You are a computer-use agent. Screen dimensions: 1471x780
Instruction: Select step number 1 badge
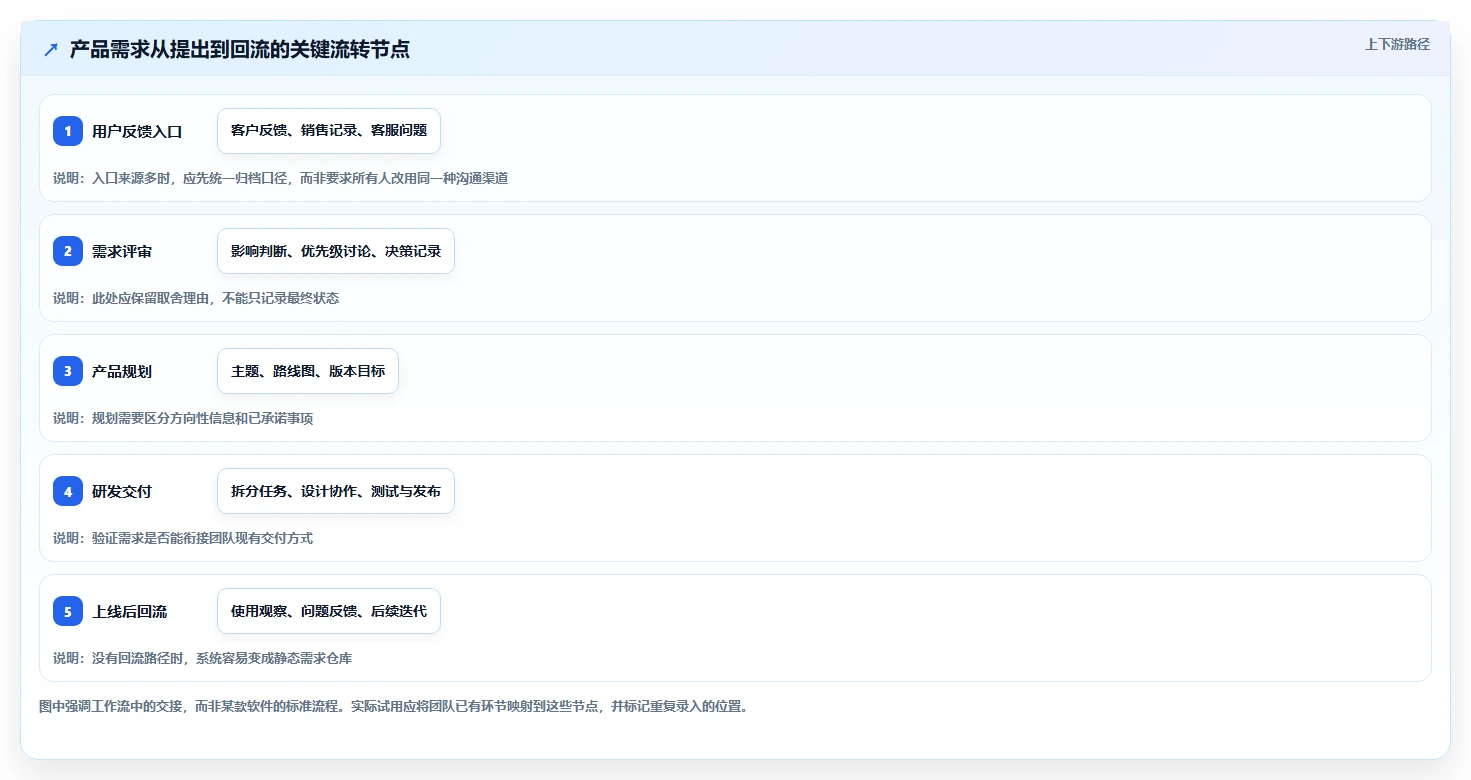68,131
